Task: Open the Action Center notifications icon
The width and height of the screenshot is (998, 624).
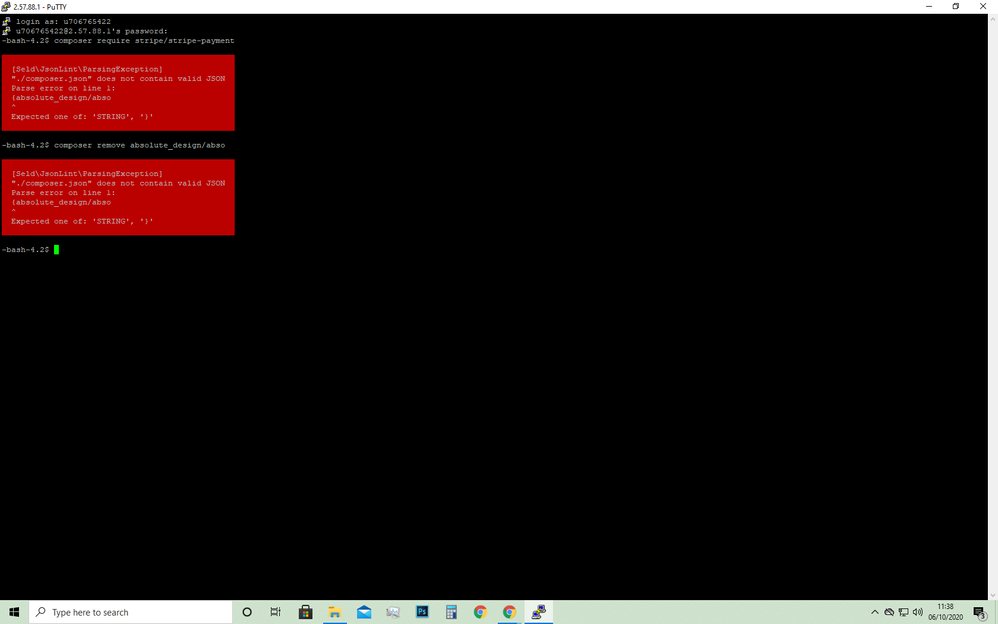Action: (980, 613)
